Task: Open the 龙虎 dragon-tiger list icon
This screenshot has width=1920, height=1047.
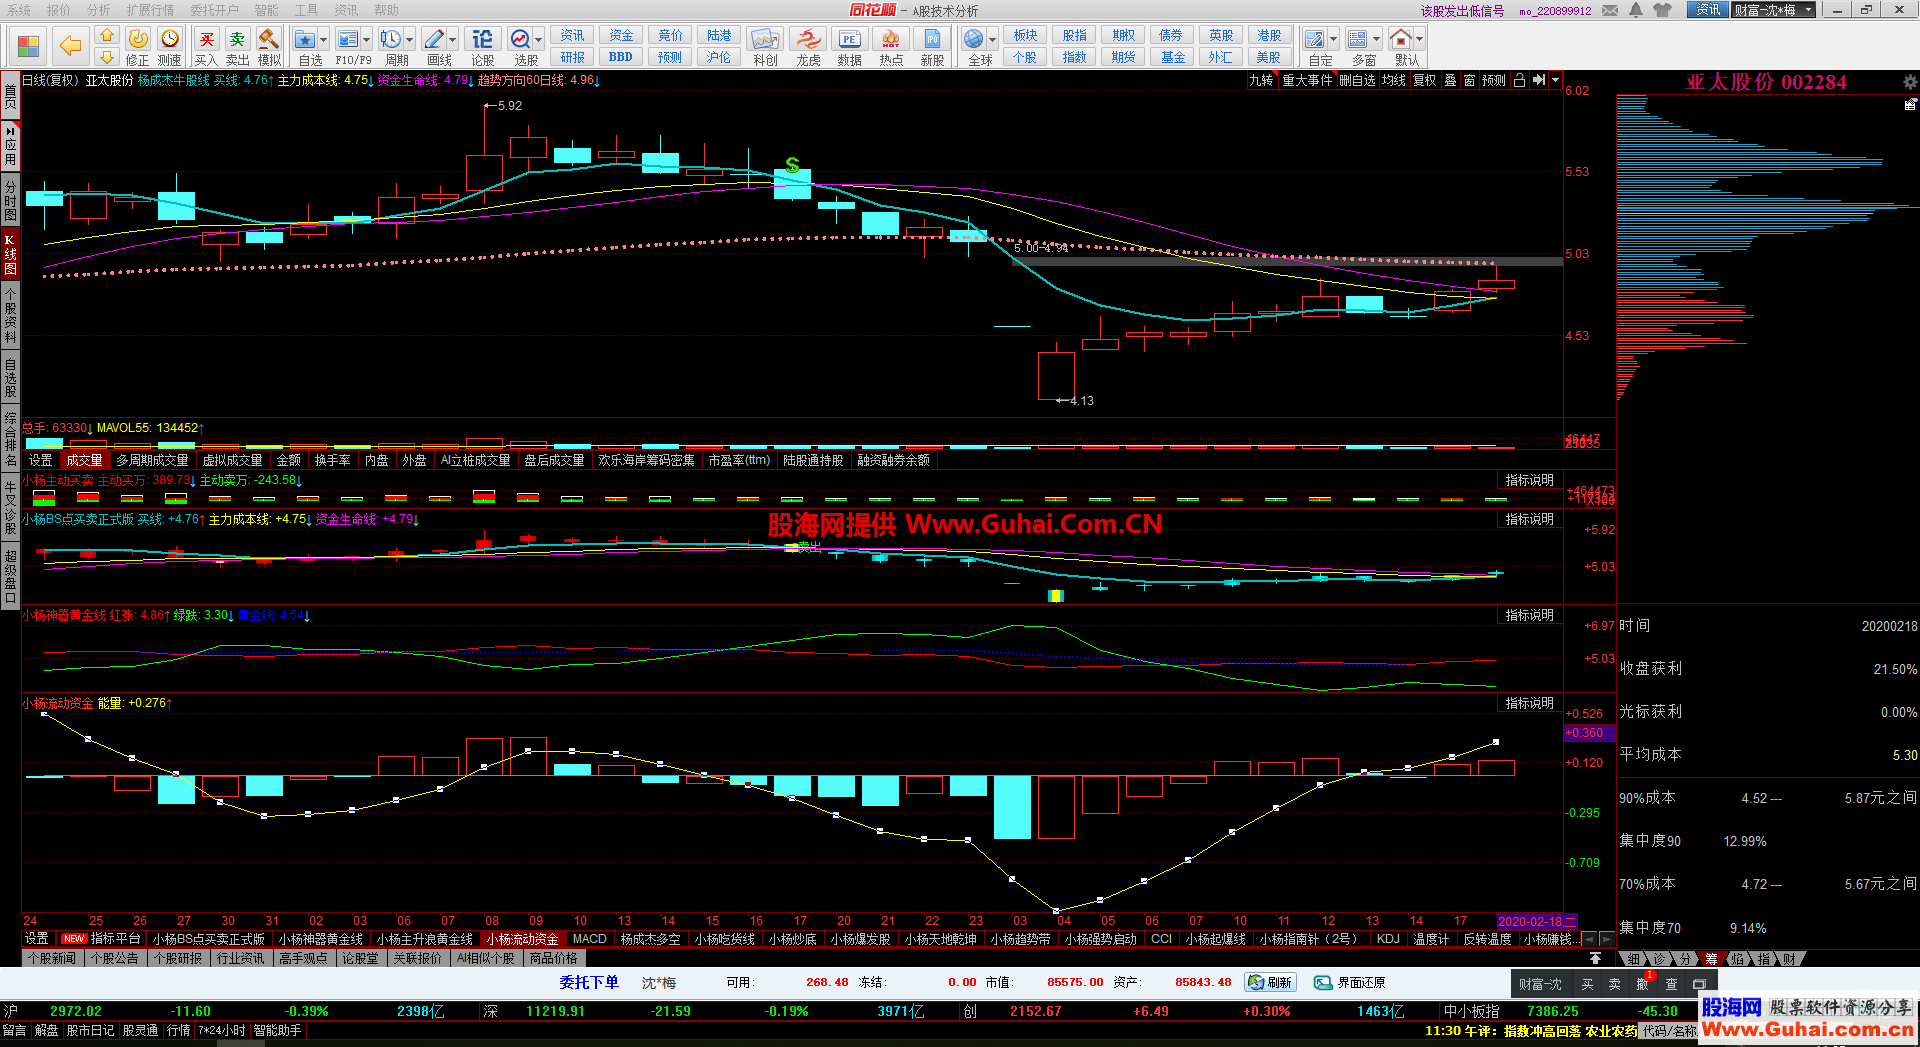Action: [x=808, y=41]
